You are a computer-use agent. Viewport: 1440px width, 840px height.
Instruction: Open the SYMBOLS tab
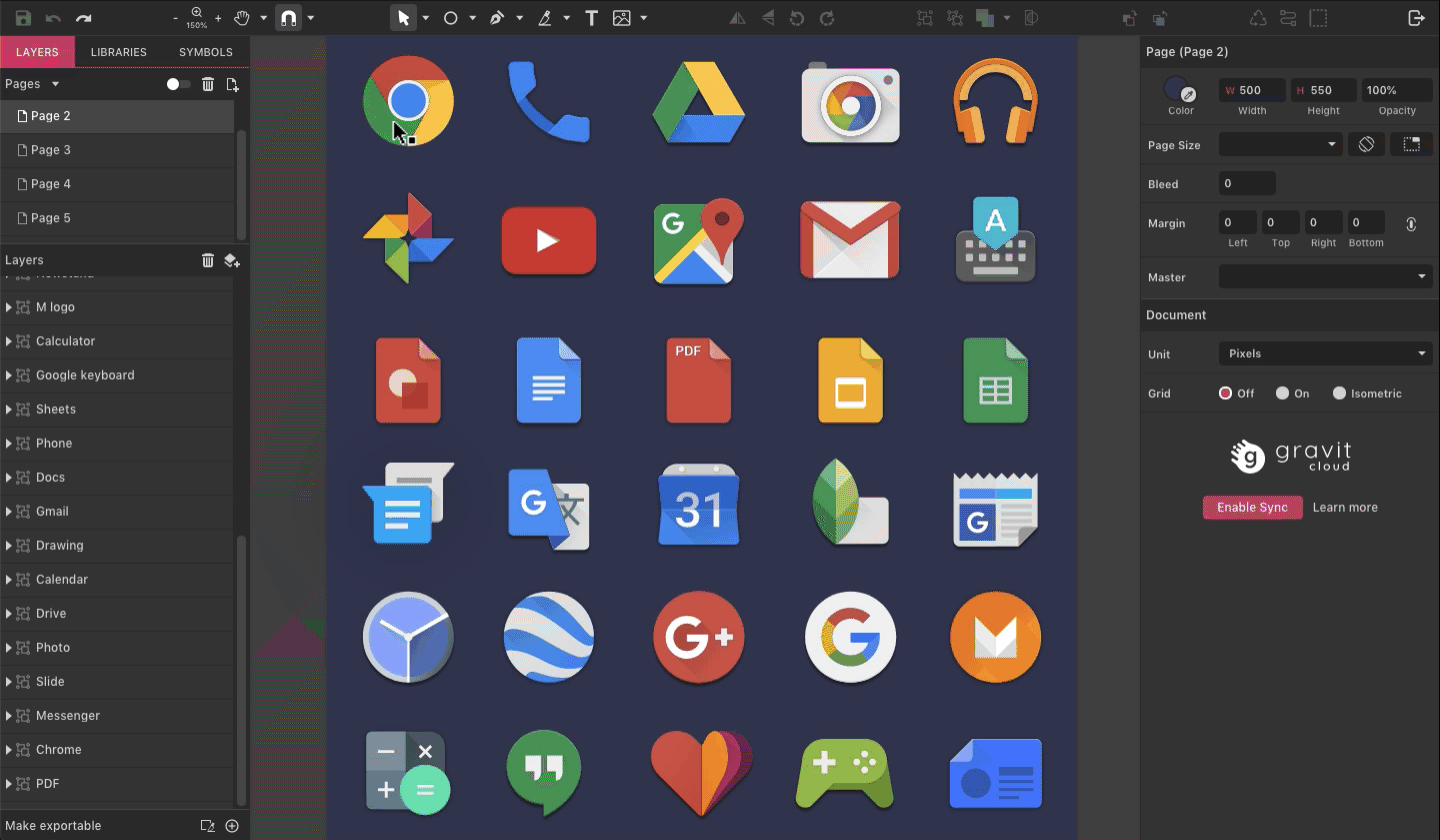pyautogui.click(x=205, y=52)
